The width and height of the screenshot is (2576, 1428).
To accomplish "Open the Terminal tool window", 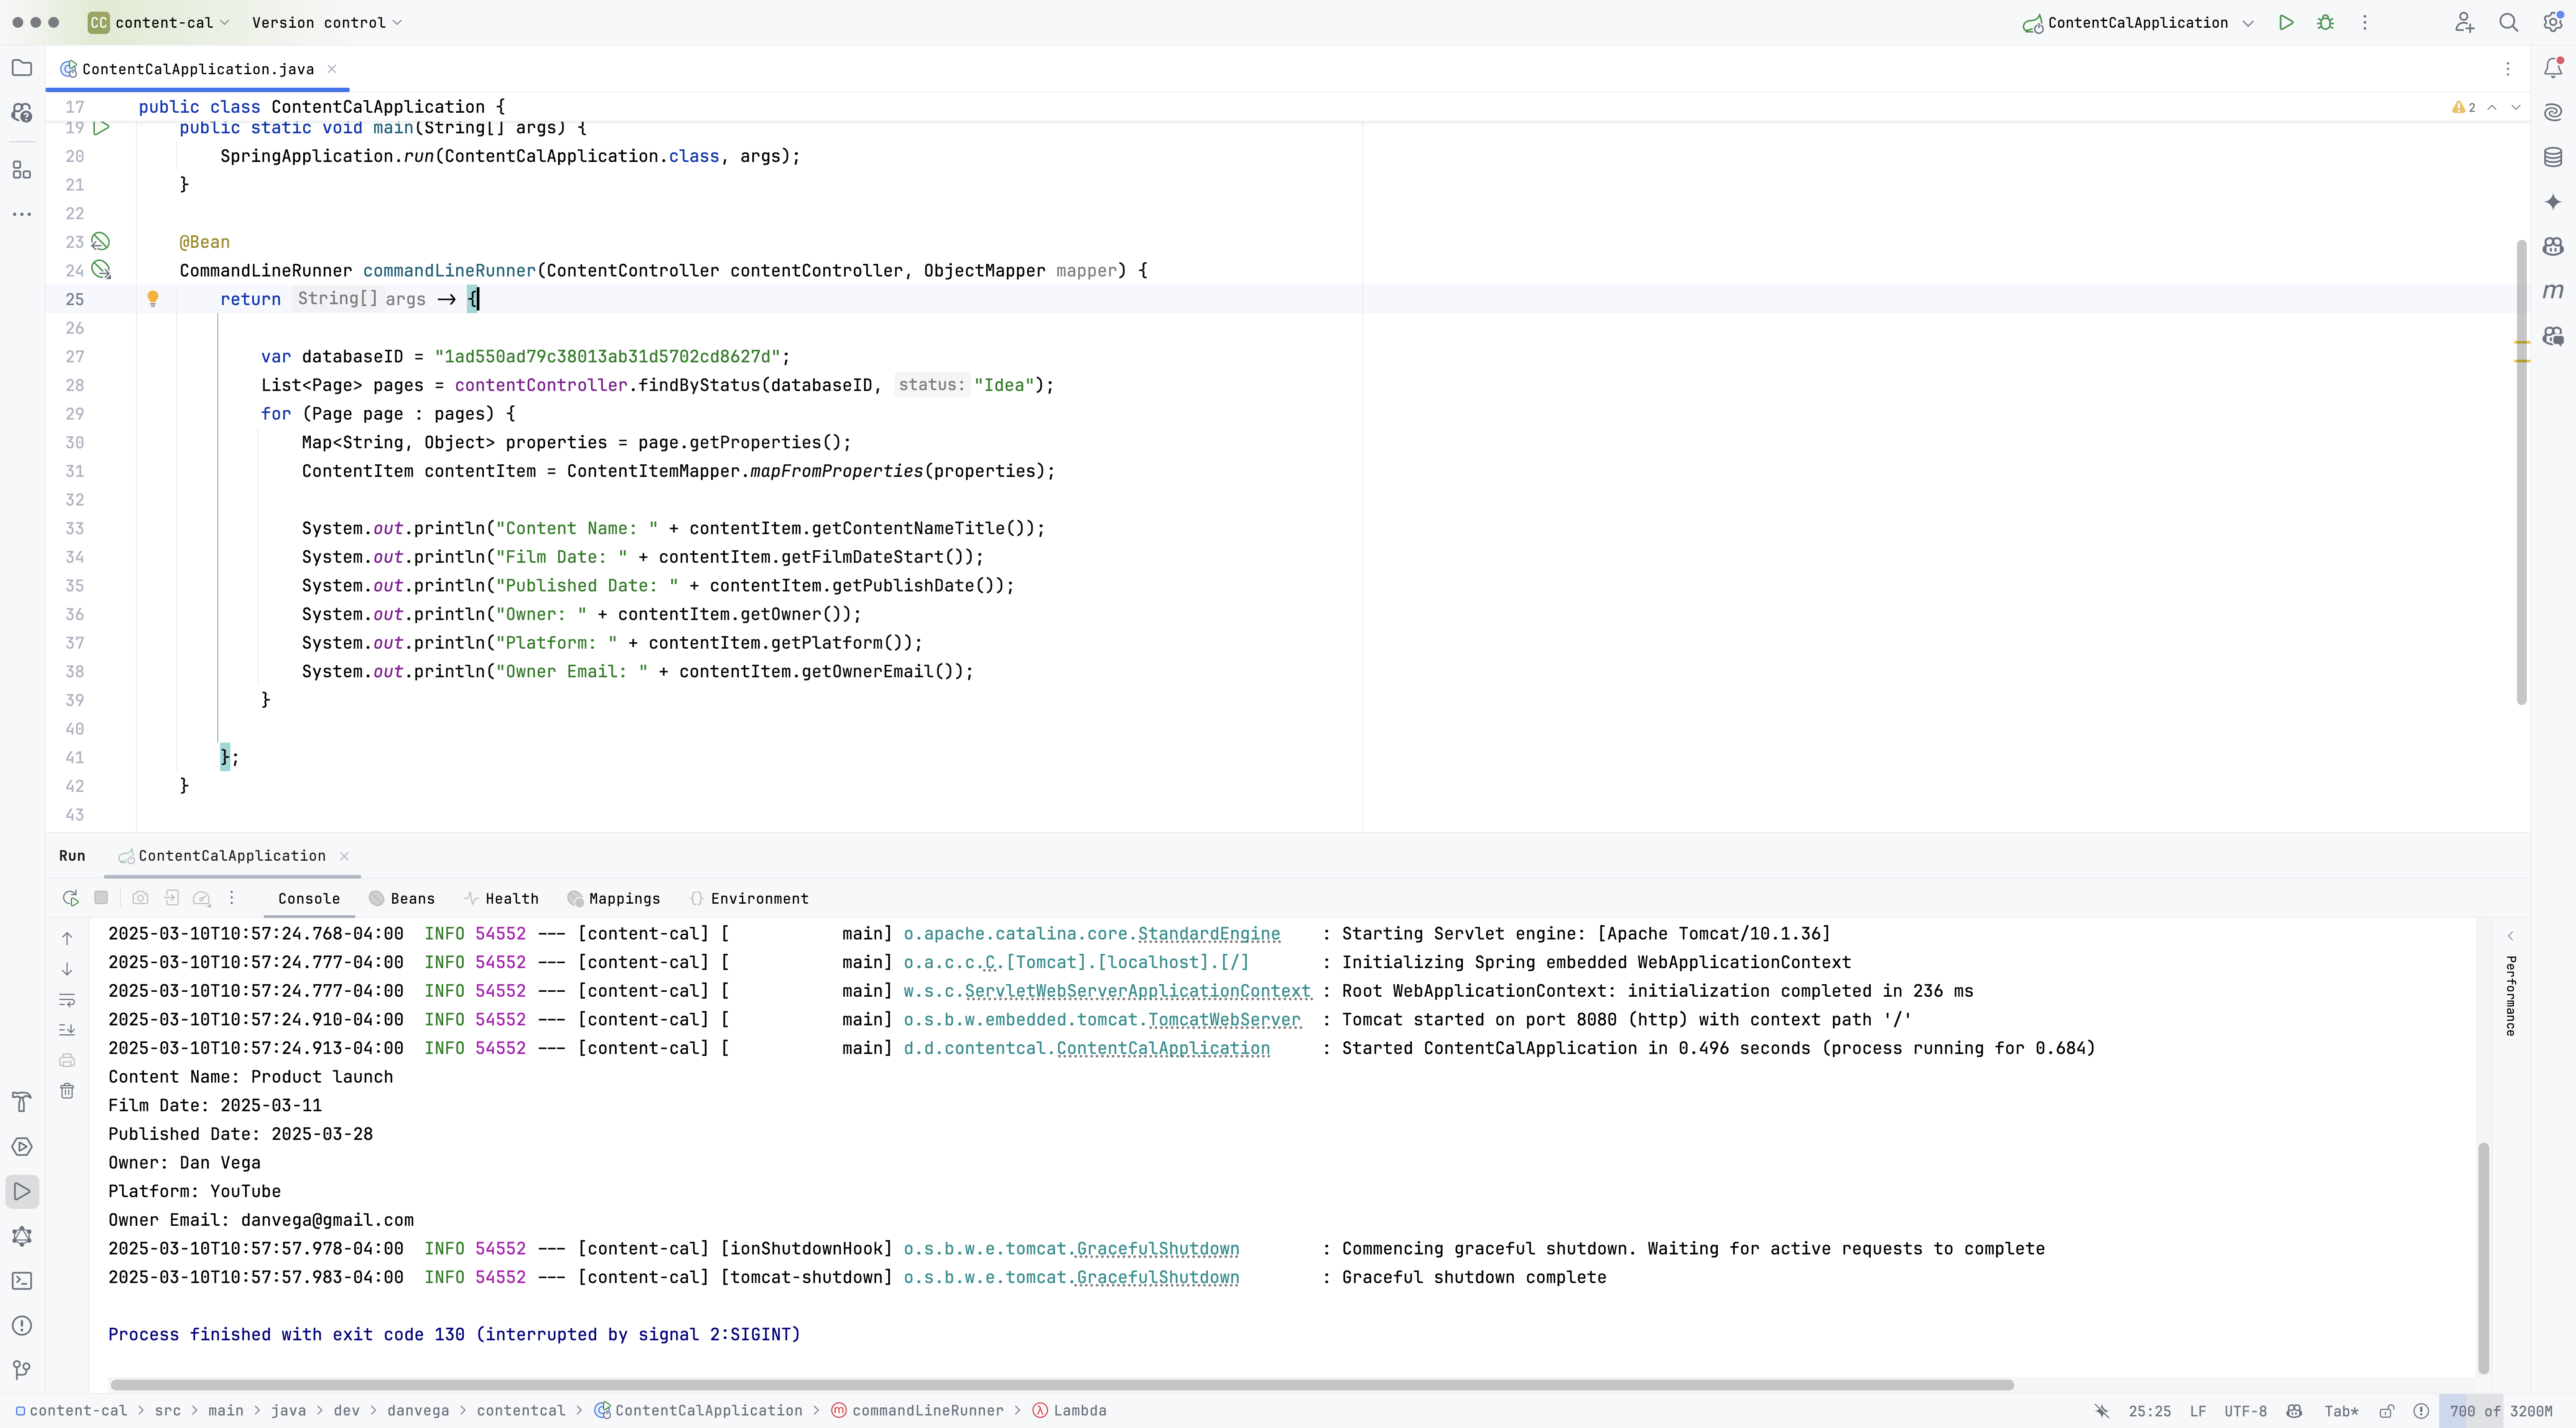I will pyautogui.click(x=22, y=1281).
